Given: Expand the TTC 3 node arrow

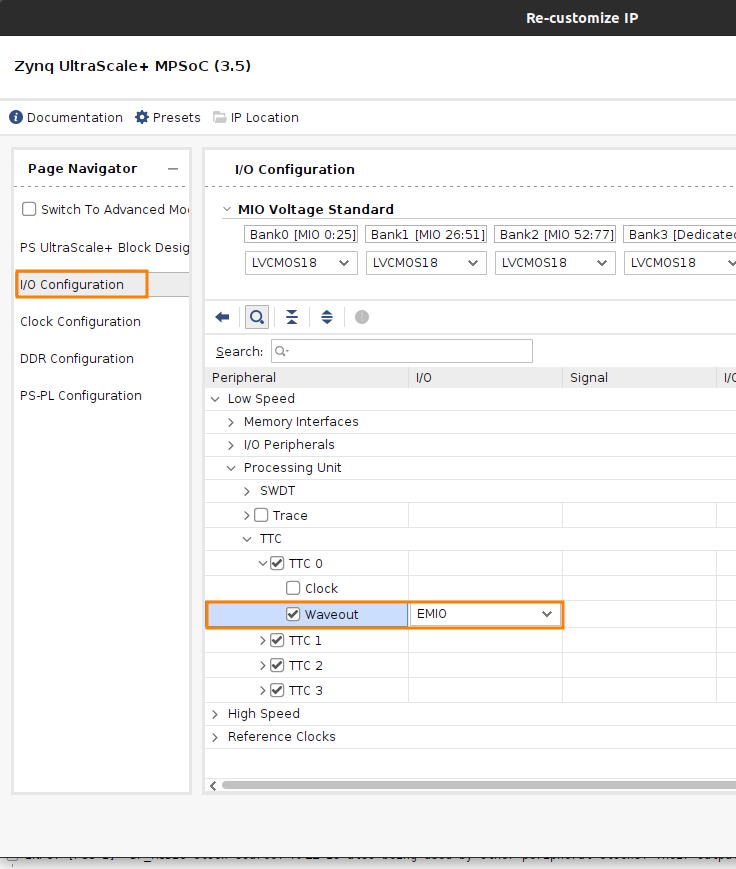Looking at the screenshot, I should tap(263, 690).
